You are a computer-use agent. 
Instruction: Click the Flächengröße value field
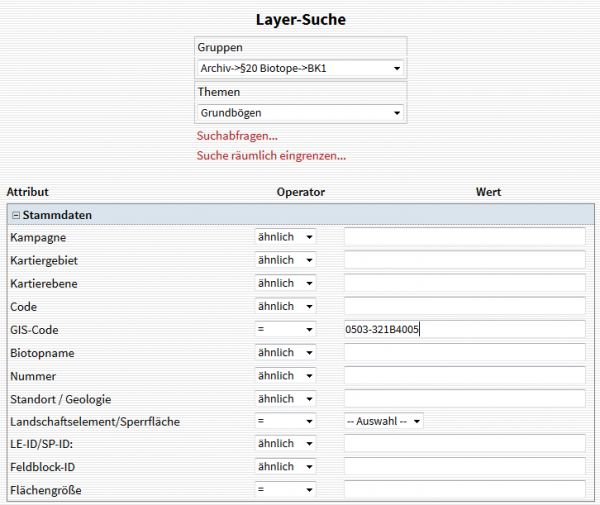[x=464, y=490]
